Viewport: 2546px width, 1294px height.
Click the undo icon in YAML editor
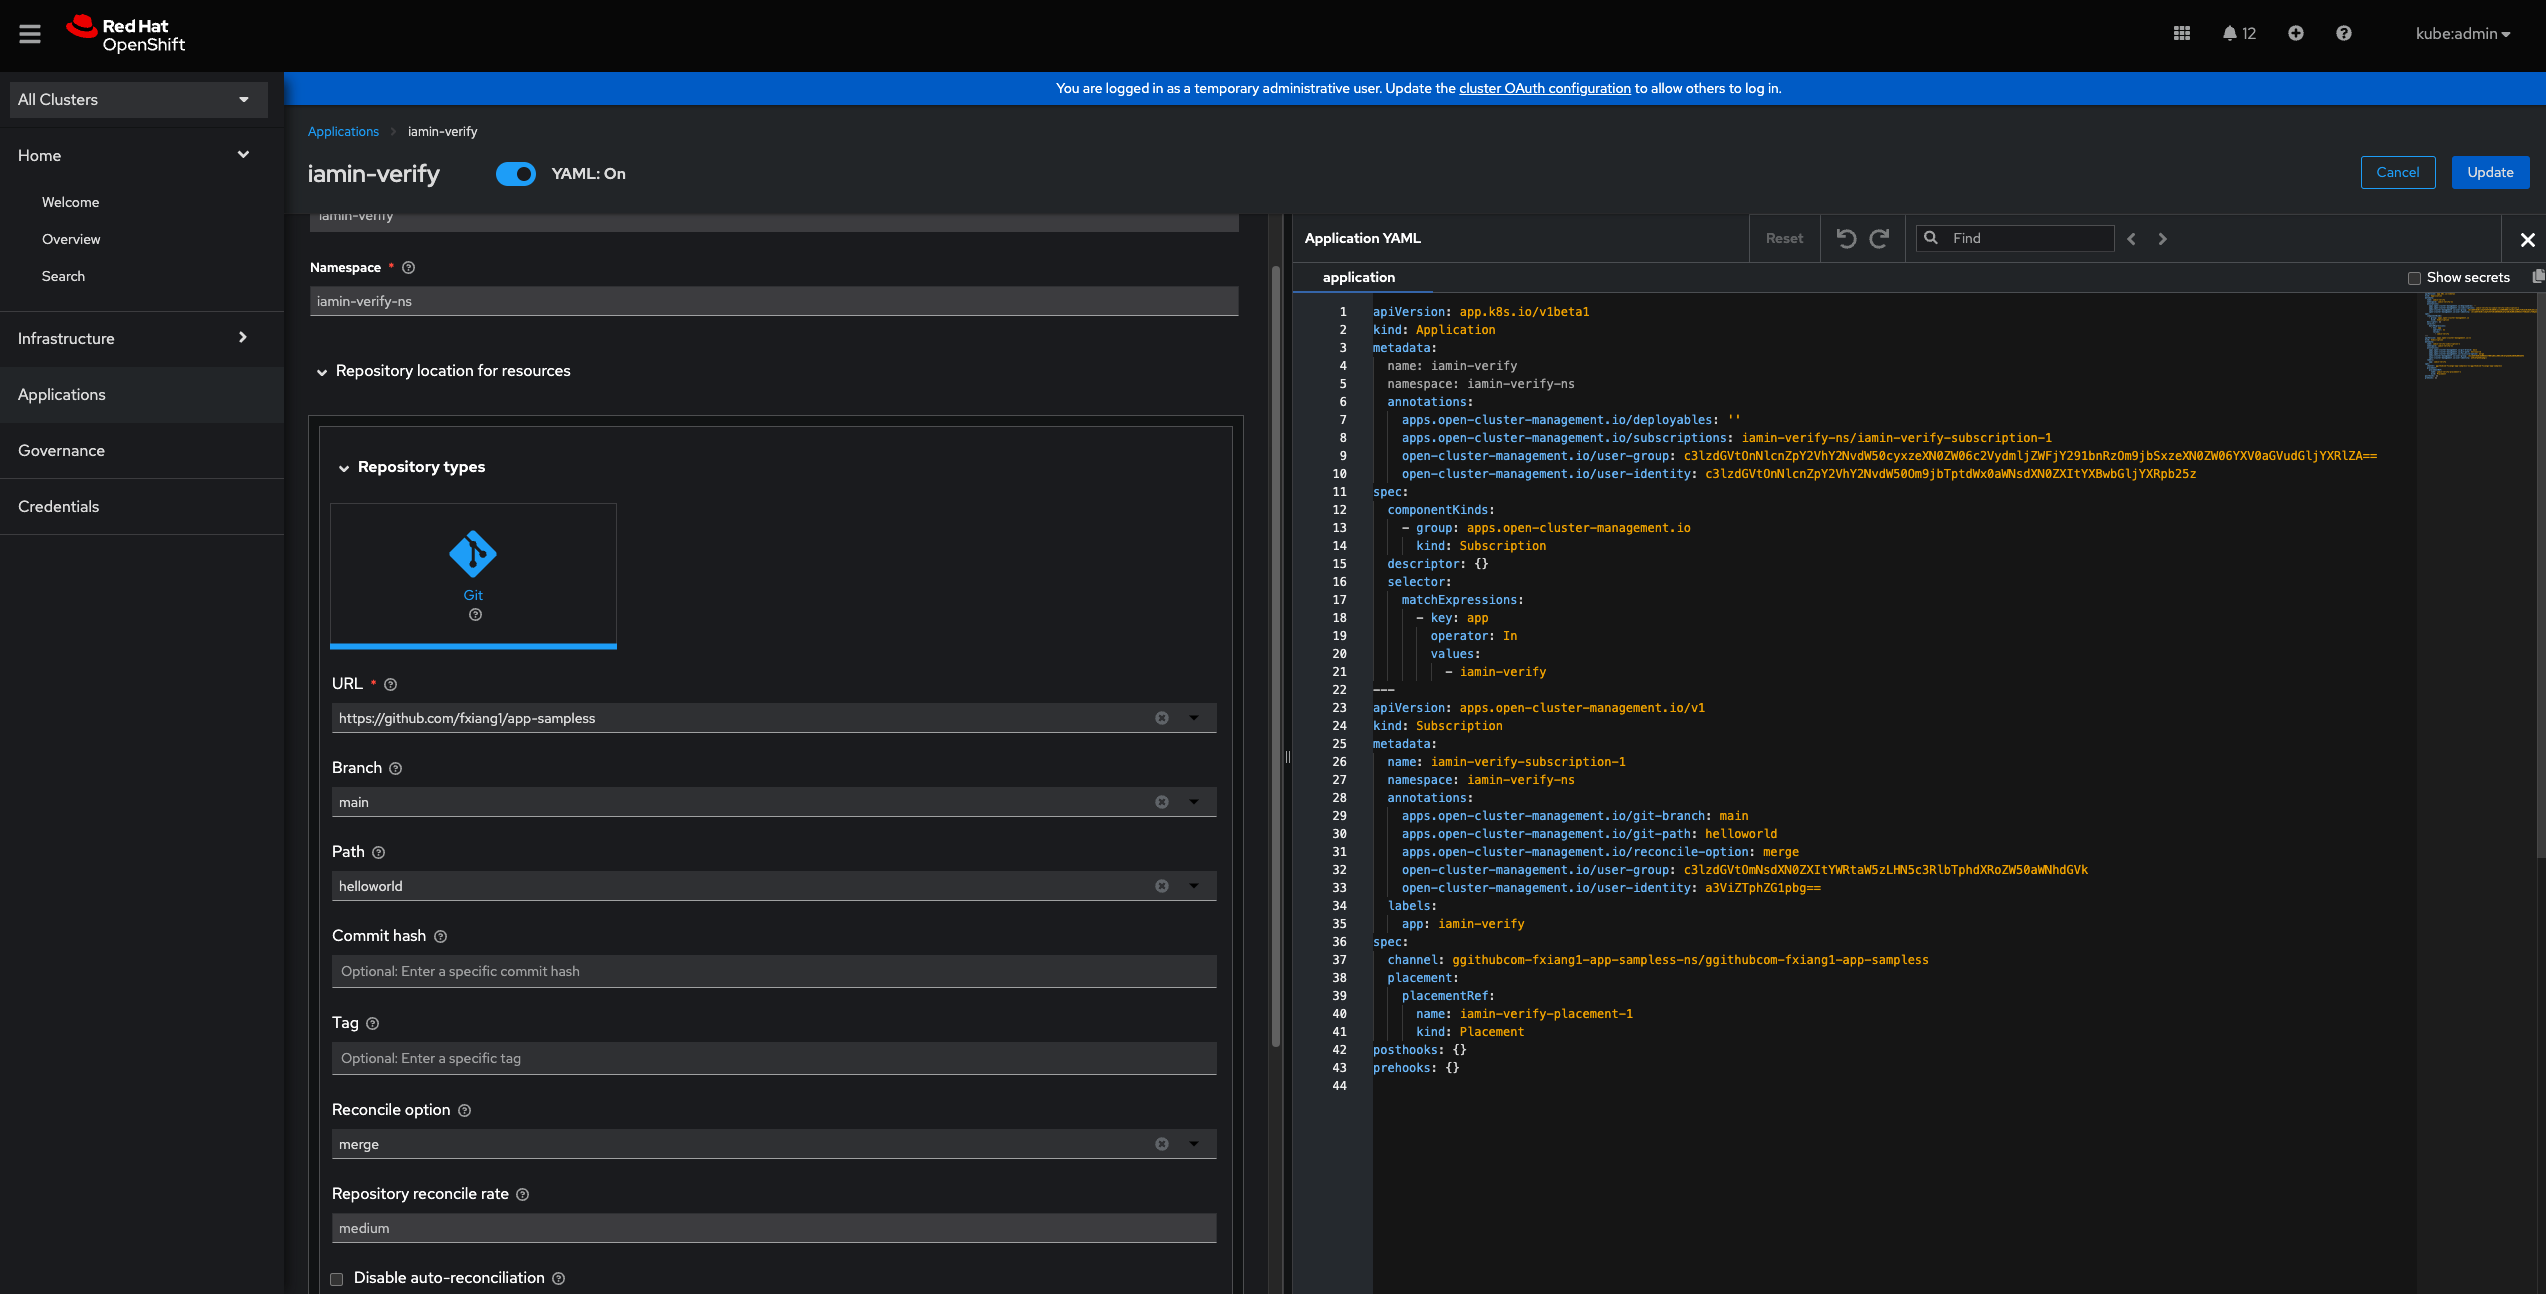point(1846,238)
